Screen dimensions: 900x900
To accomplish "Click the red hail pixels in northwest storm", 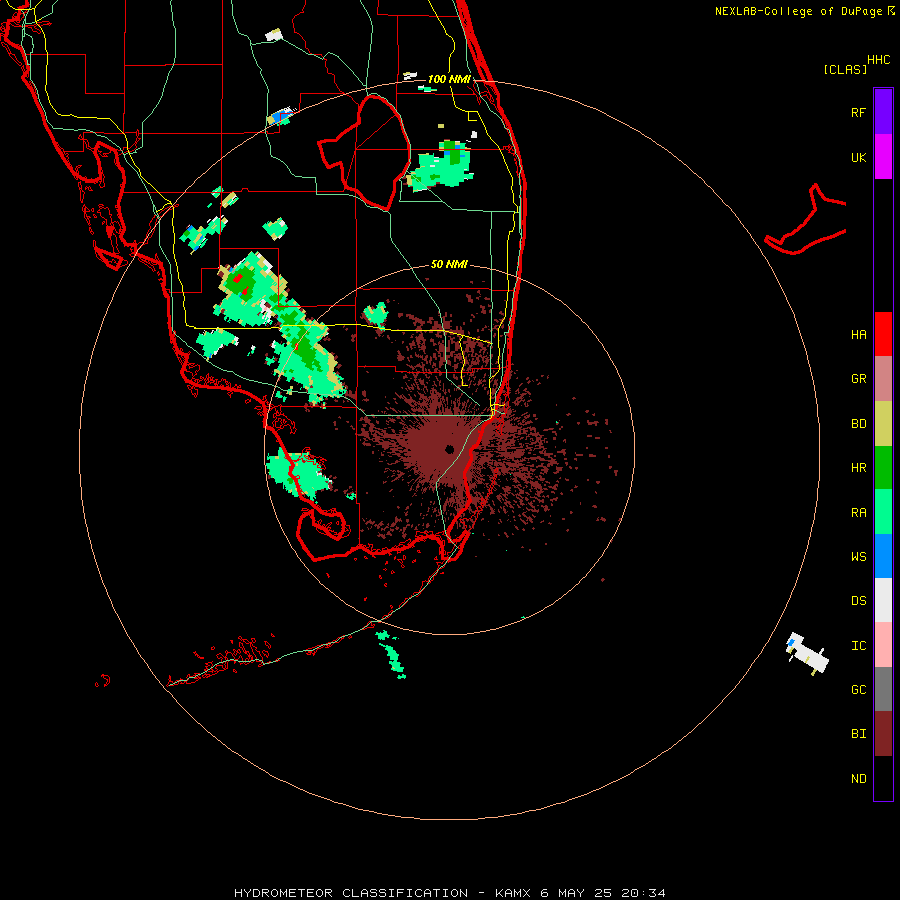I will (238, 279).
